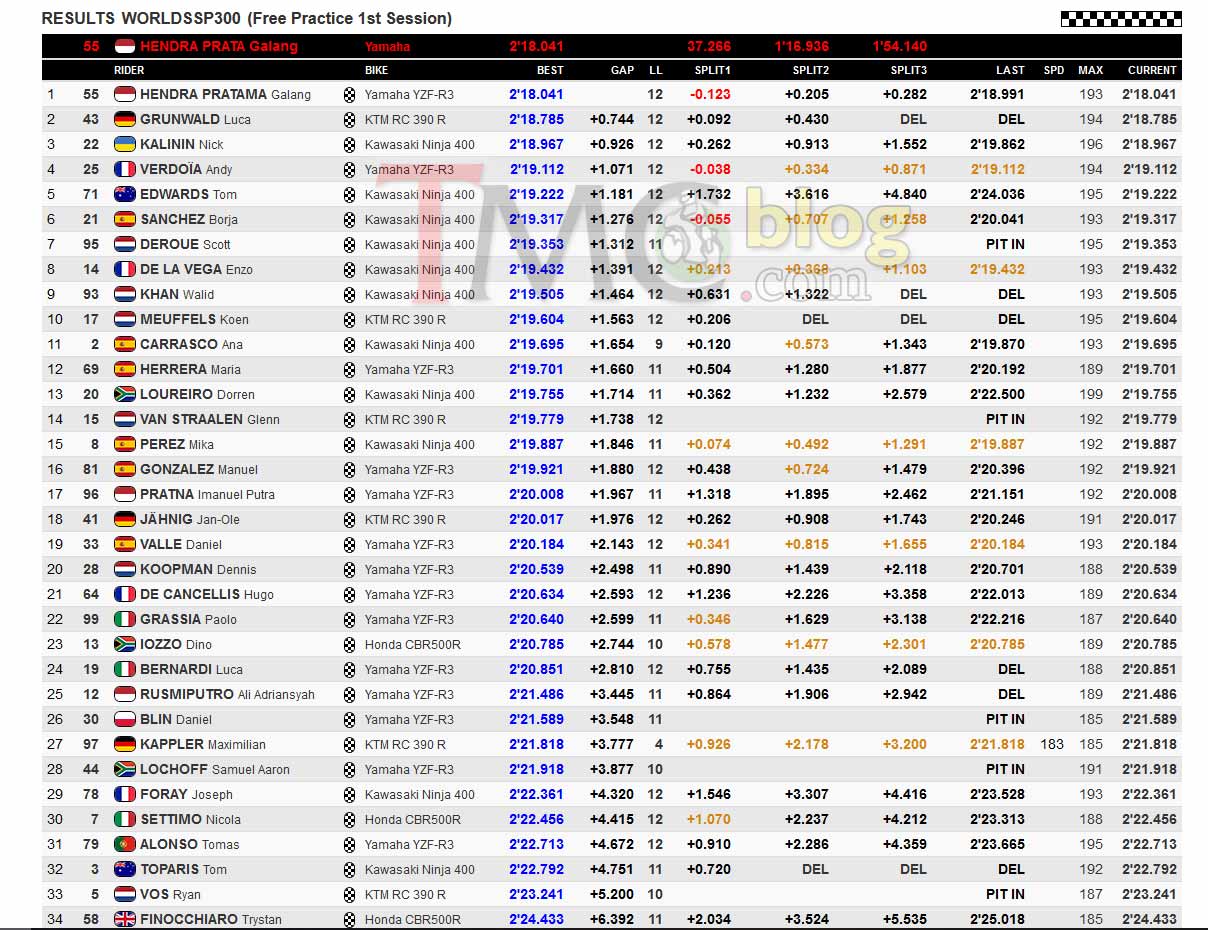
Task: Click rider name LOCHOFF Samuel Aaron
Action: point(215,769)
